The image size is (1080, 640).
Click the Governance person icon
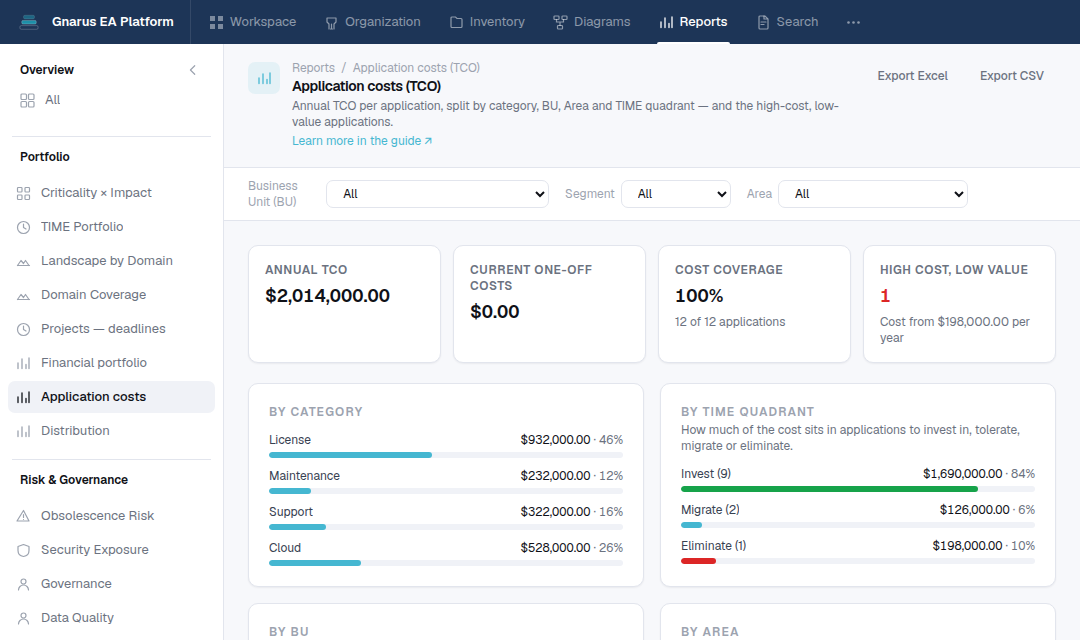point(23,584)
